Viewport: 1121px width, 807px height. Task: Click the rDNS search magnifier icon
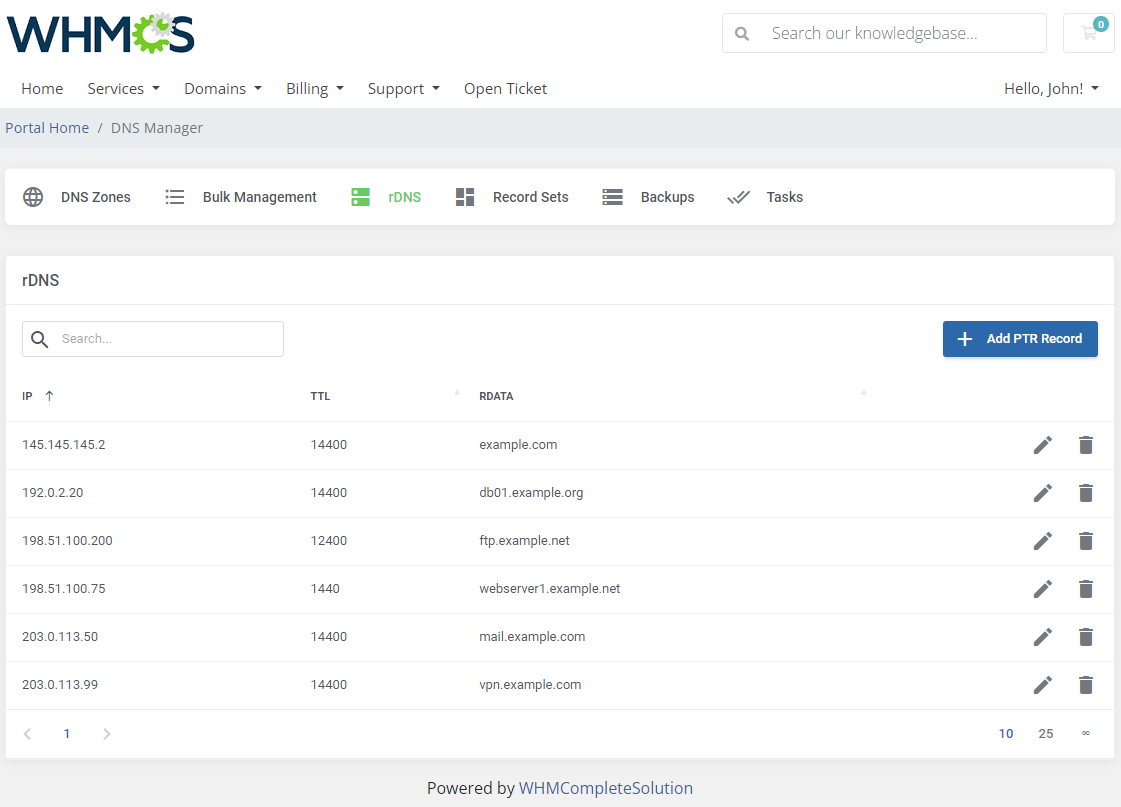40,339
